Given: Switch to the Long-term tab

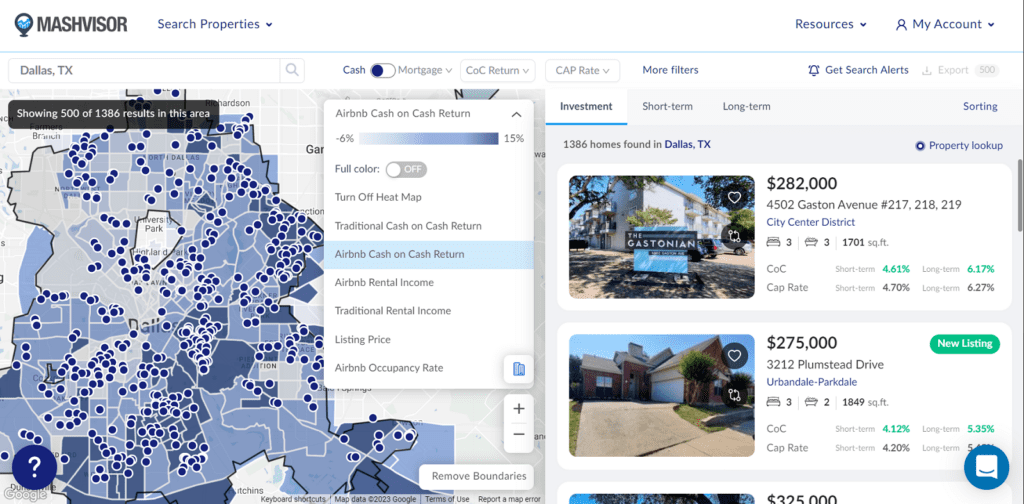Looking at the screenshot, I should (746, 106).
